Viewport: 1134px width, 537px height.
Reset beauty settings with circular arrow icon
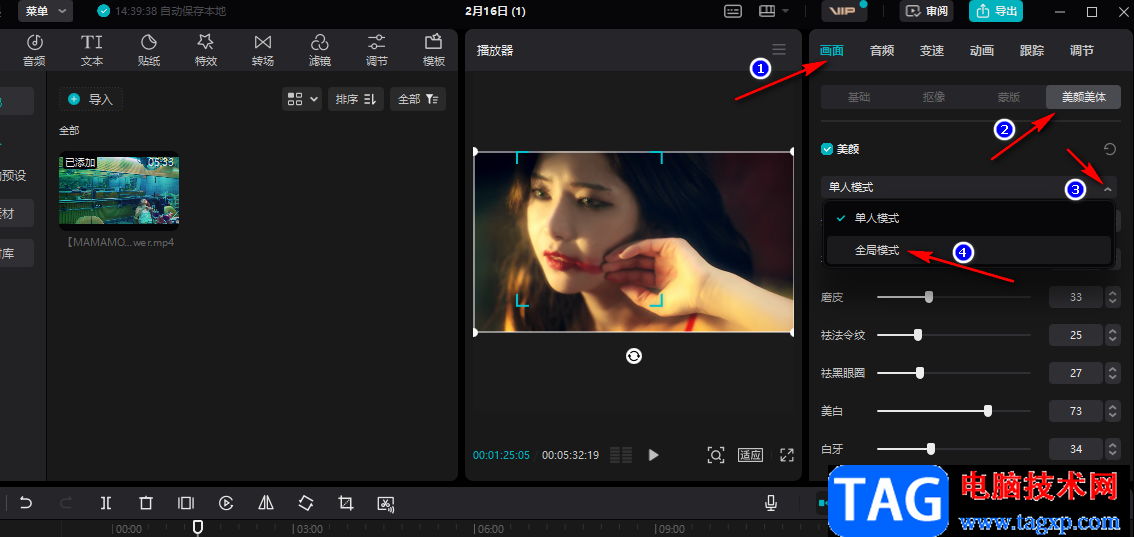(1110, 149)
